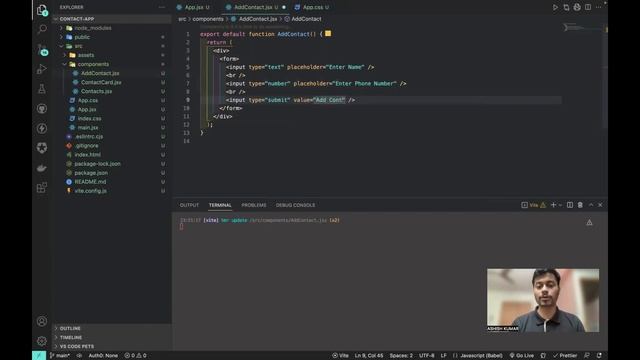Click Go Live in the status bar
Image resolution: width=640 pixels, height=360 pixels.
coord(522,356)
